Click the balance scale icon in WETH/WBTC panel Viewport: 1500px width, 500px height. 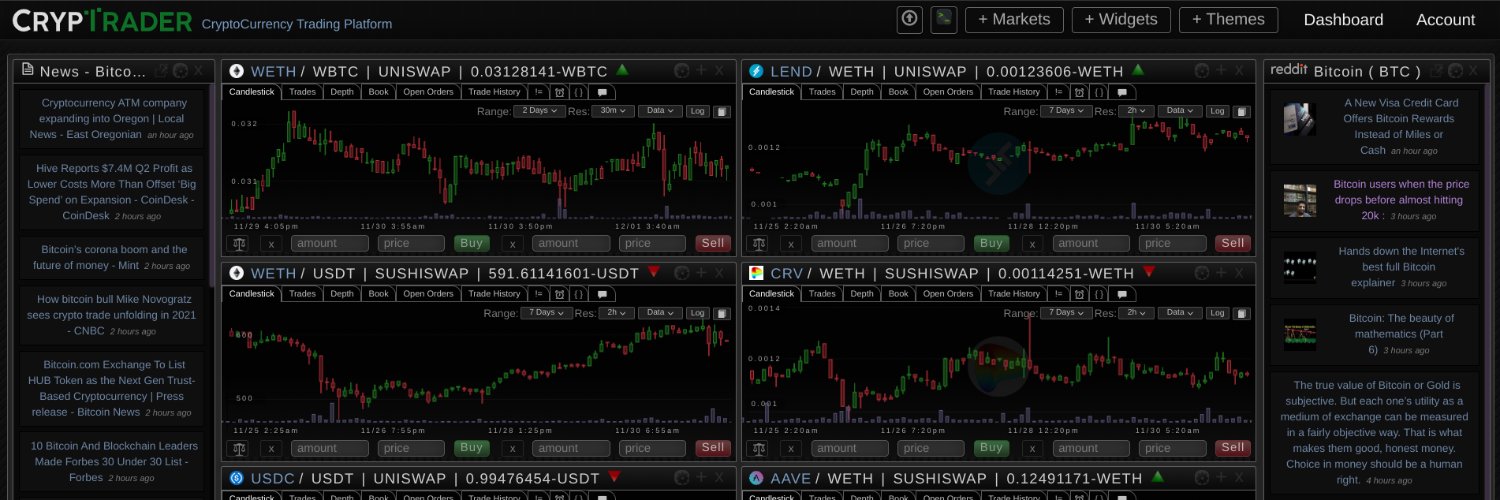[x=238, y=243]
